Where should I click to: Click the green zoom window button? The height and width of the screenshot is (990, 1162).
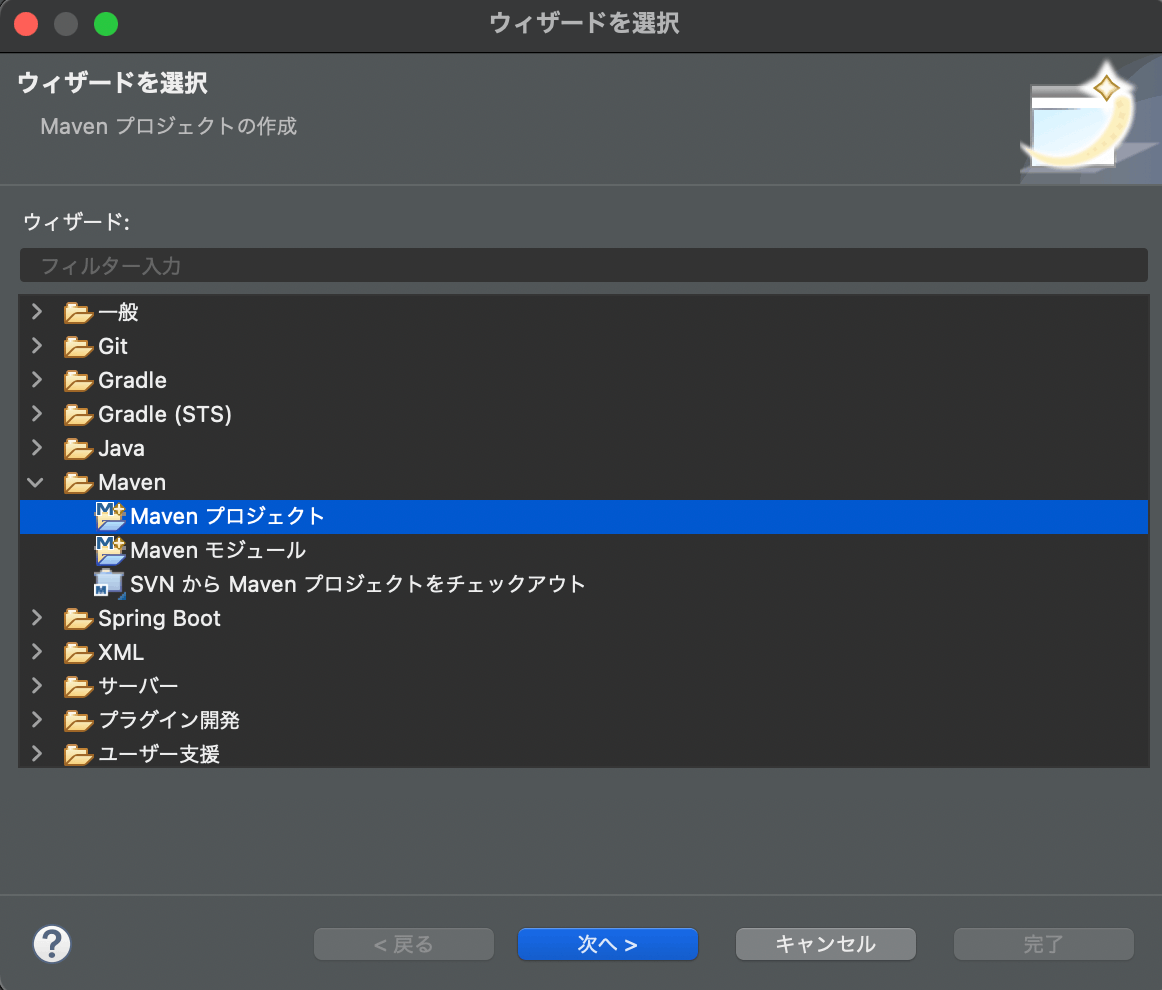coord(106,24)
